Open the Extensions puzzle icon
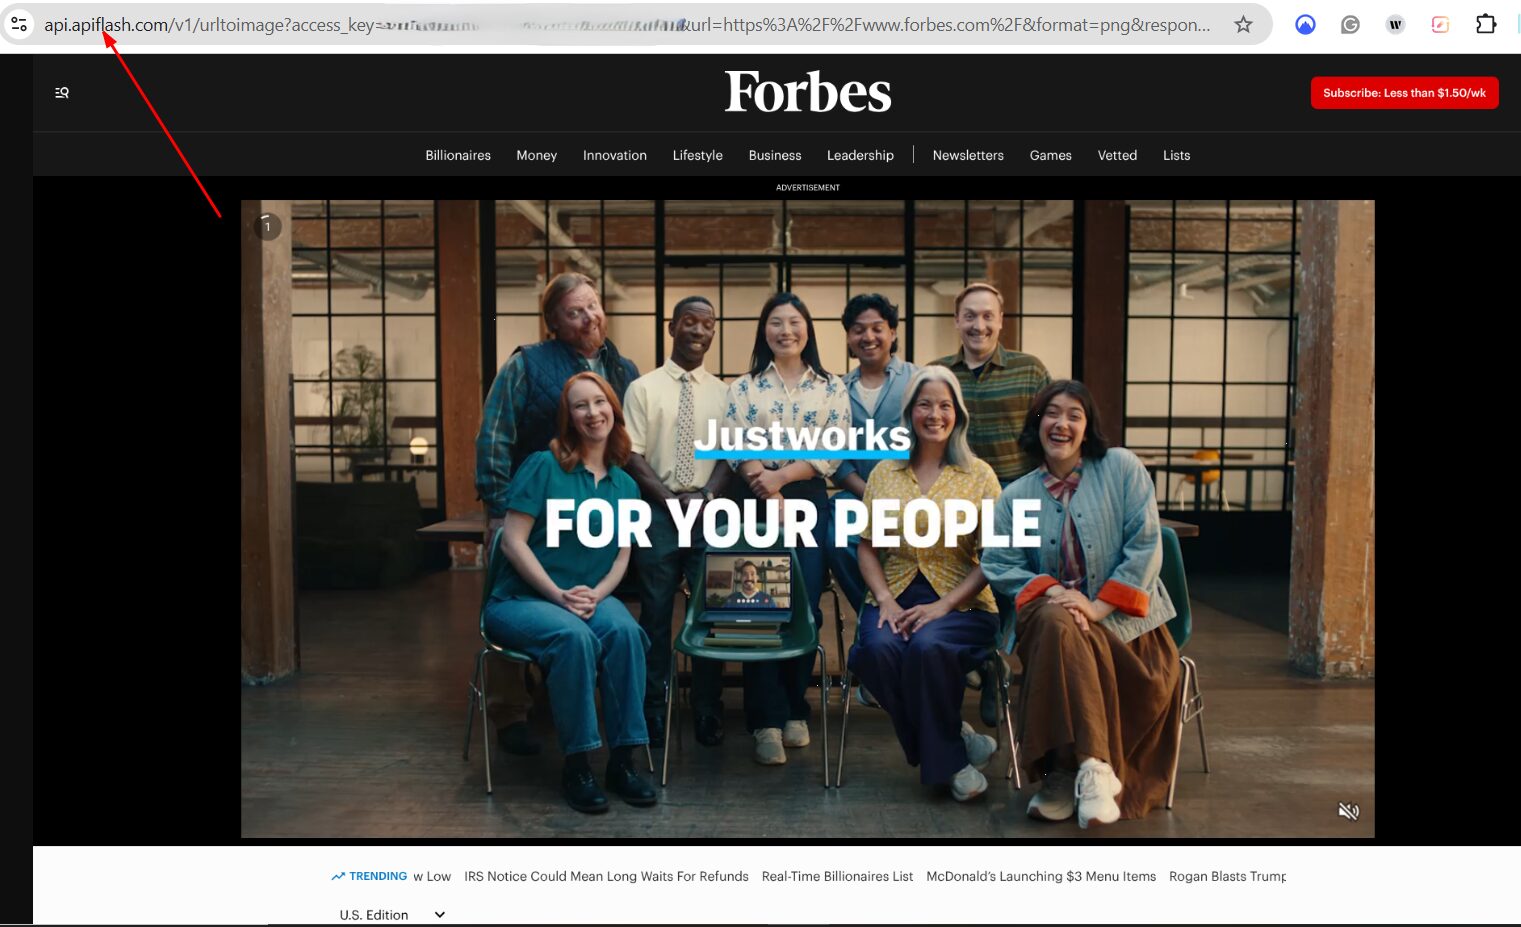 click(1486, 24)
